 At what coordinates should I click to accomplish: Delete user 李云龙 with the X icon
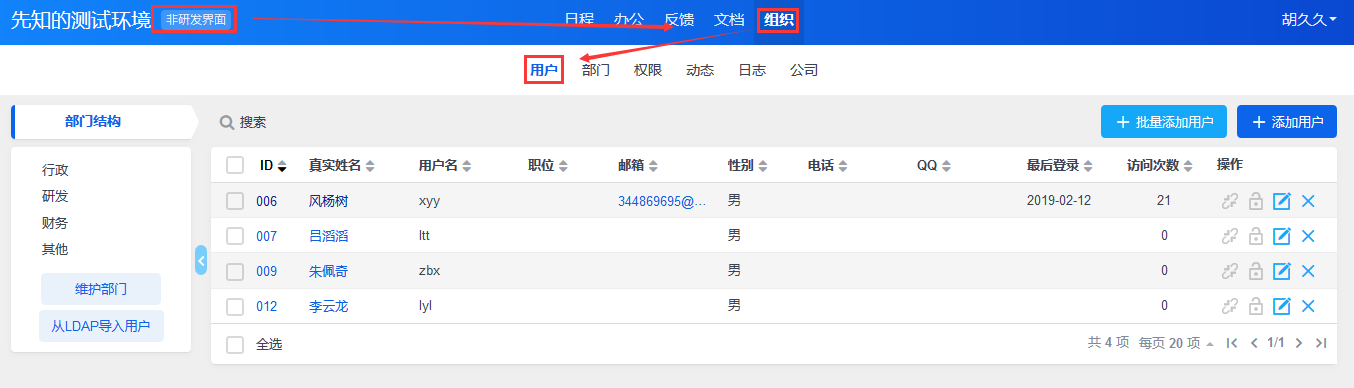[1308, 306]
